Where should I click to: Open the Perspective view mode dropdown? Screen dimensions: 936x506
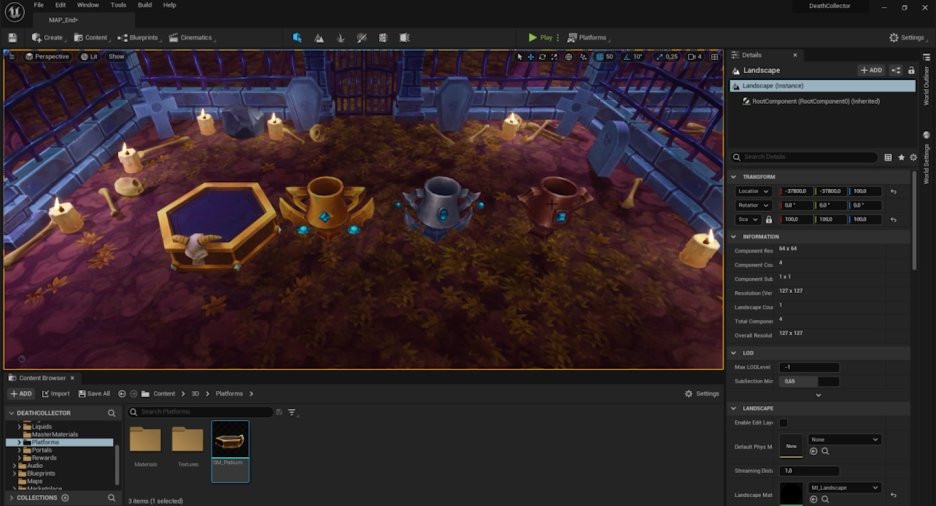(x=47, y=57)
